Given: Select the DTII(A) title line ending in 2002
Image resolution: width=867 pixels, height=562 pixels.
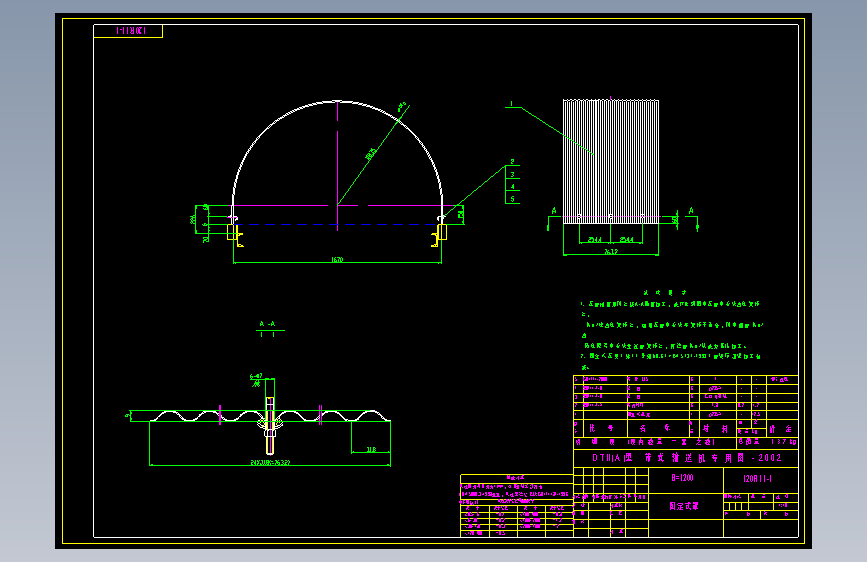Looking at the screenshot, I should pyautogui.click(x=687, y=458).
